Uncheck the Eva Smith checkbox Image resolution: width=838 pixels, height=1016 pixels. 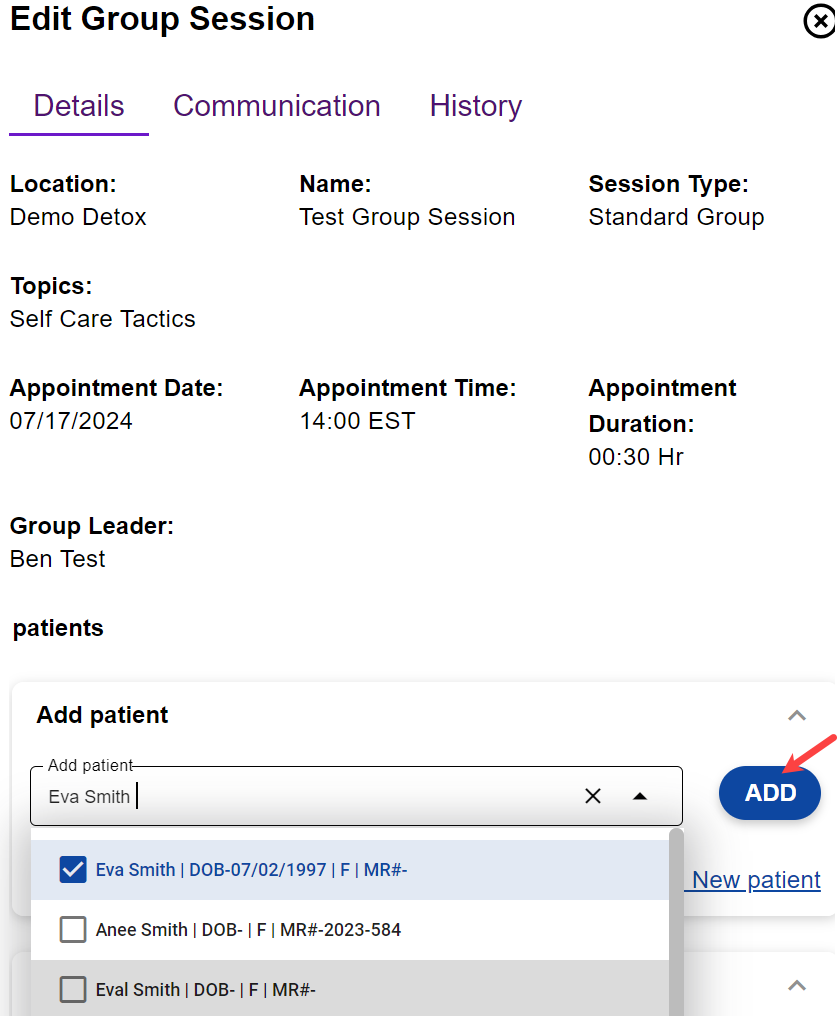(73, 870)
